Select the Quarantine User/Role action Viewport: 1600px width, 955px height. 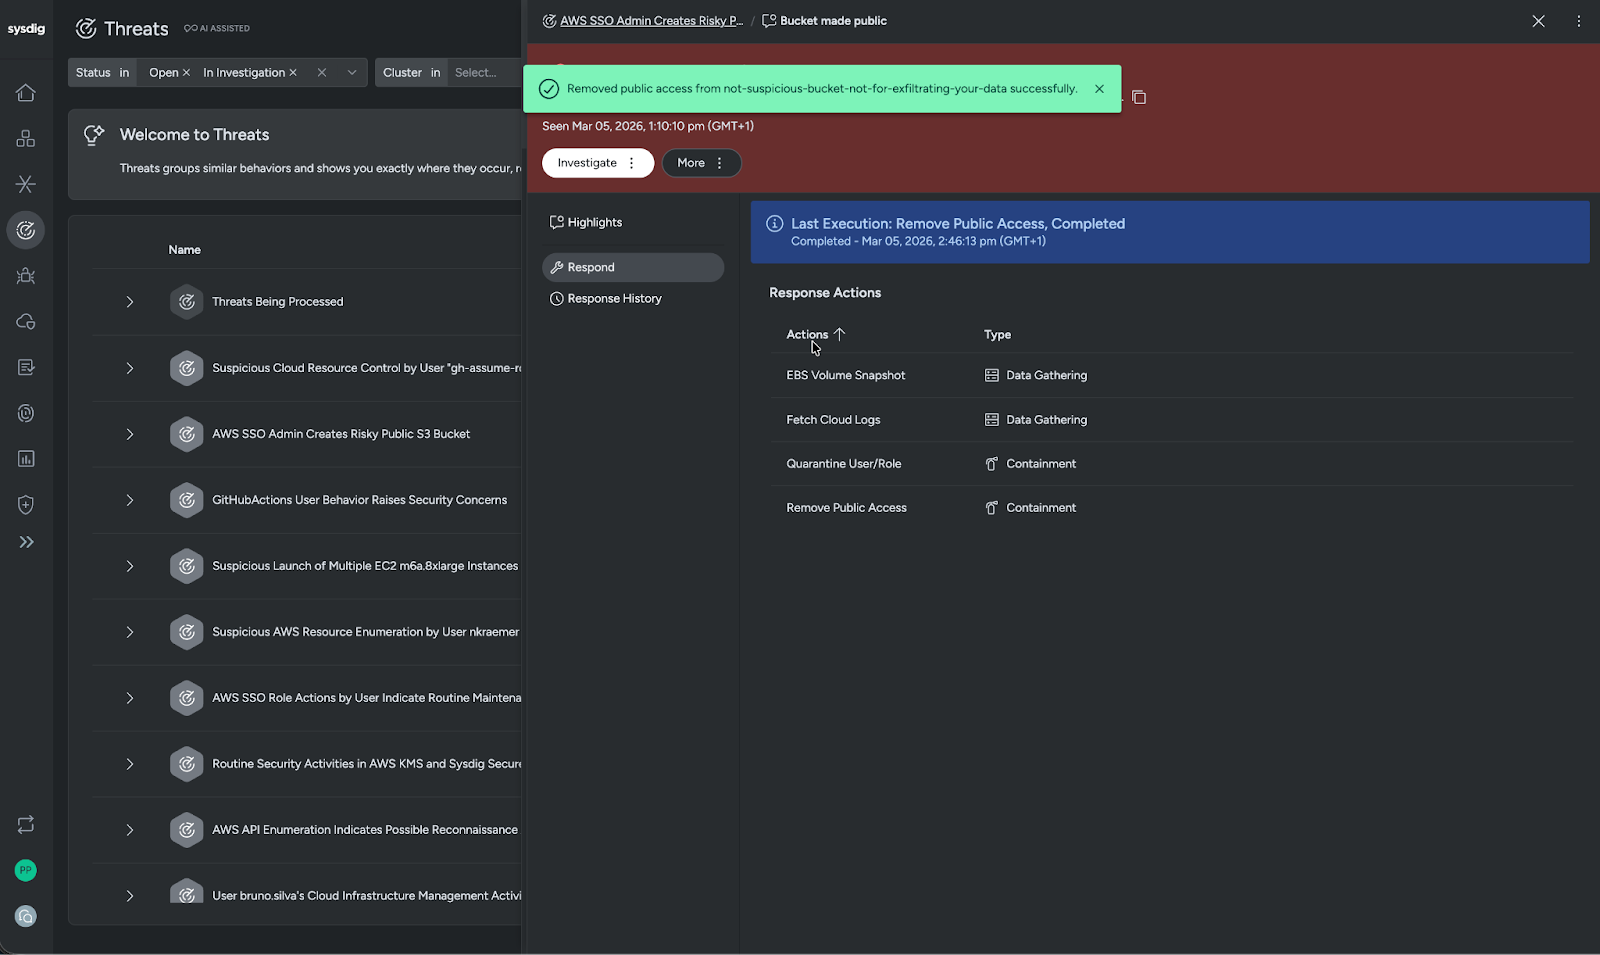tap(844, 464)
